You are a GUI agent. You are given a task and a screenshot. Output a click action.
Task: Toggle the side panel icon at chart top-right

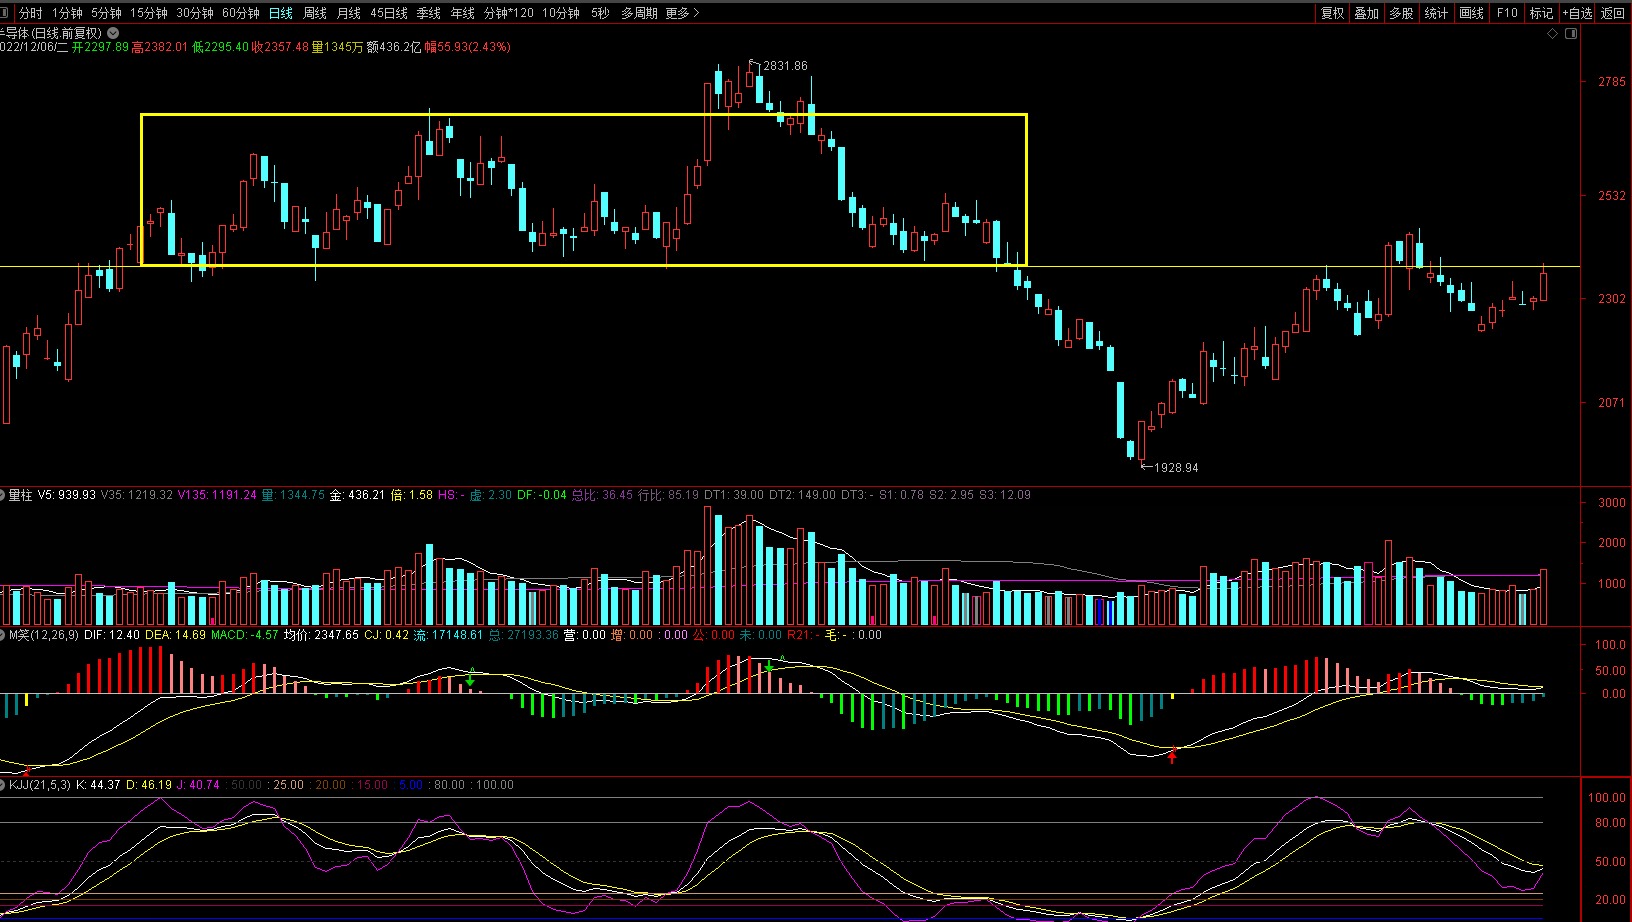tap(1570, 34)
